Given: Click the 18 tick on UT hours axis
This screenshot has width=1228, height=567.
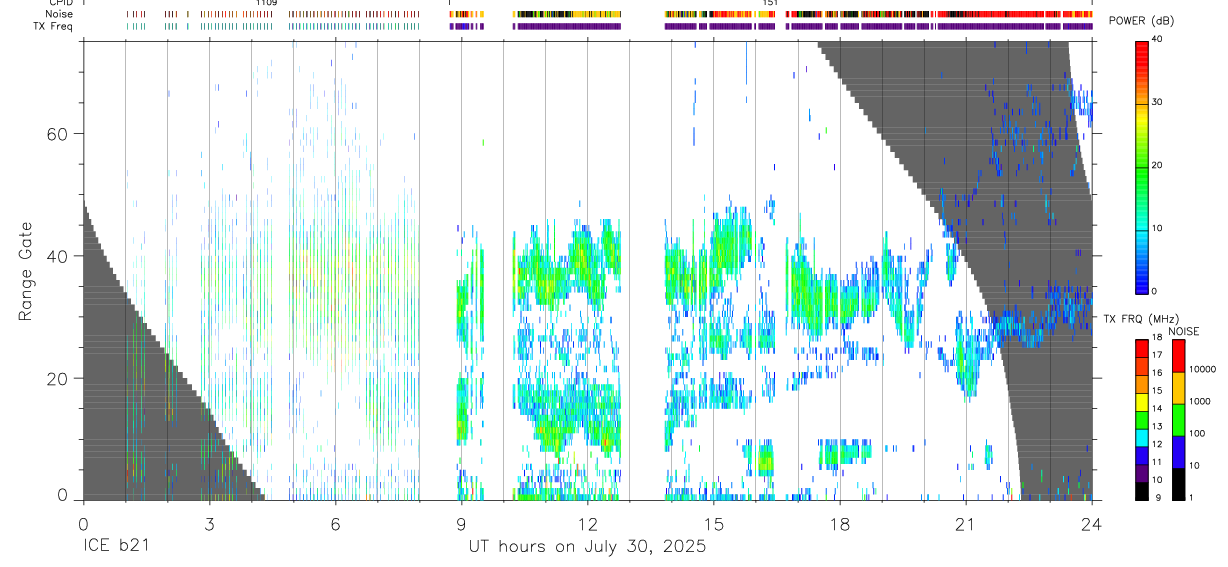Looking at the screenshot, I should 840,524.
